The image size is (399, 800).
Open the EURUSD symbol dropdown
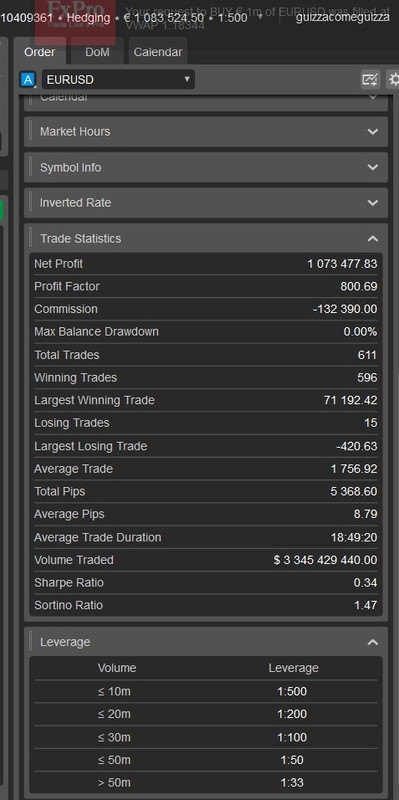tap(118, 80)
